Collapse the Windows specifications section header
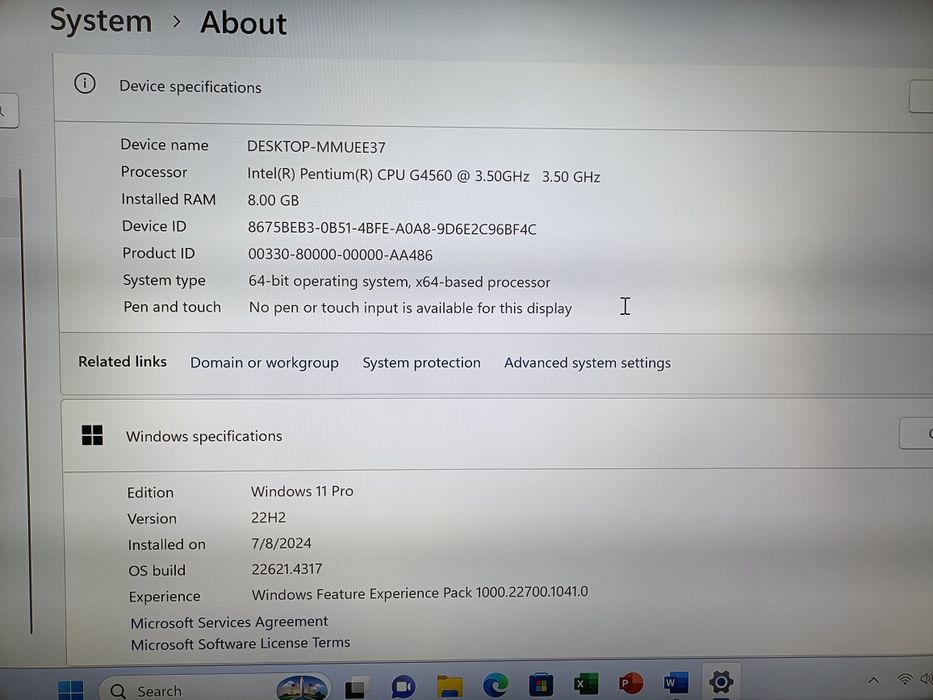 497,435
